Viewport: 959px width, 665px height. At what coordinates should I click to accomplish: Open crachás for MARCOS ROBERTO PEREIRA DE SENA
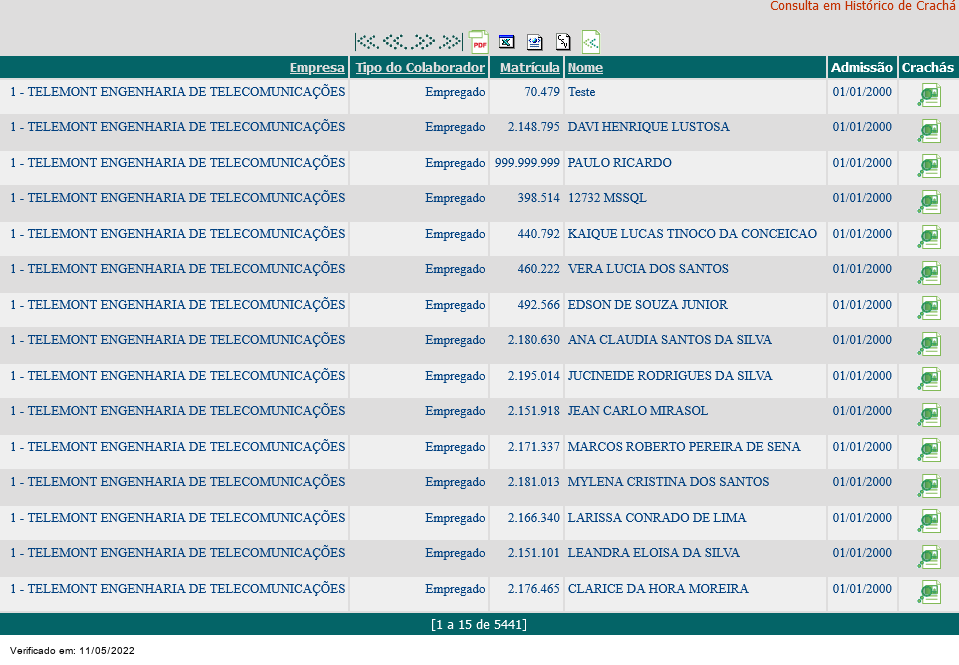click(x=928, y=451)
